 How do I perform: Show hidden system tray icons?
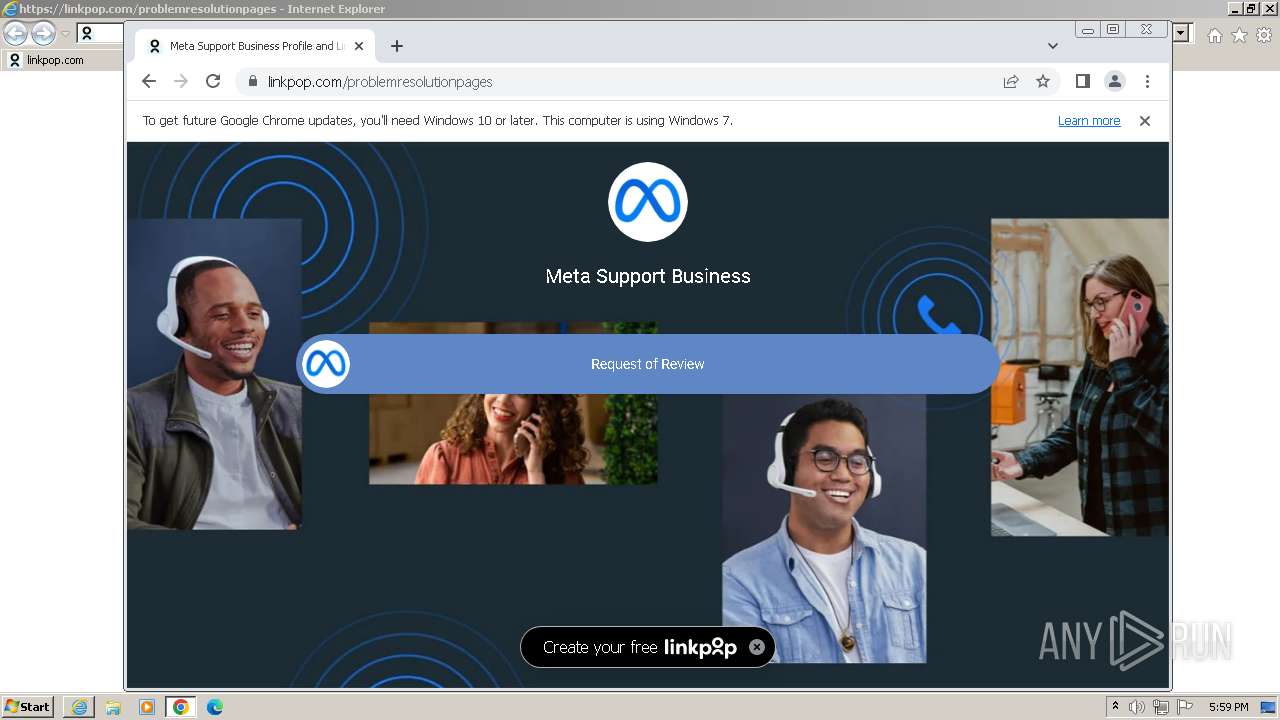1116,707
